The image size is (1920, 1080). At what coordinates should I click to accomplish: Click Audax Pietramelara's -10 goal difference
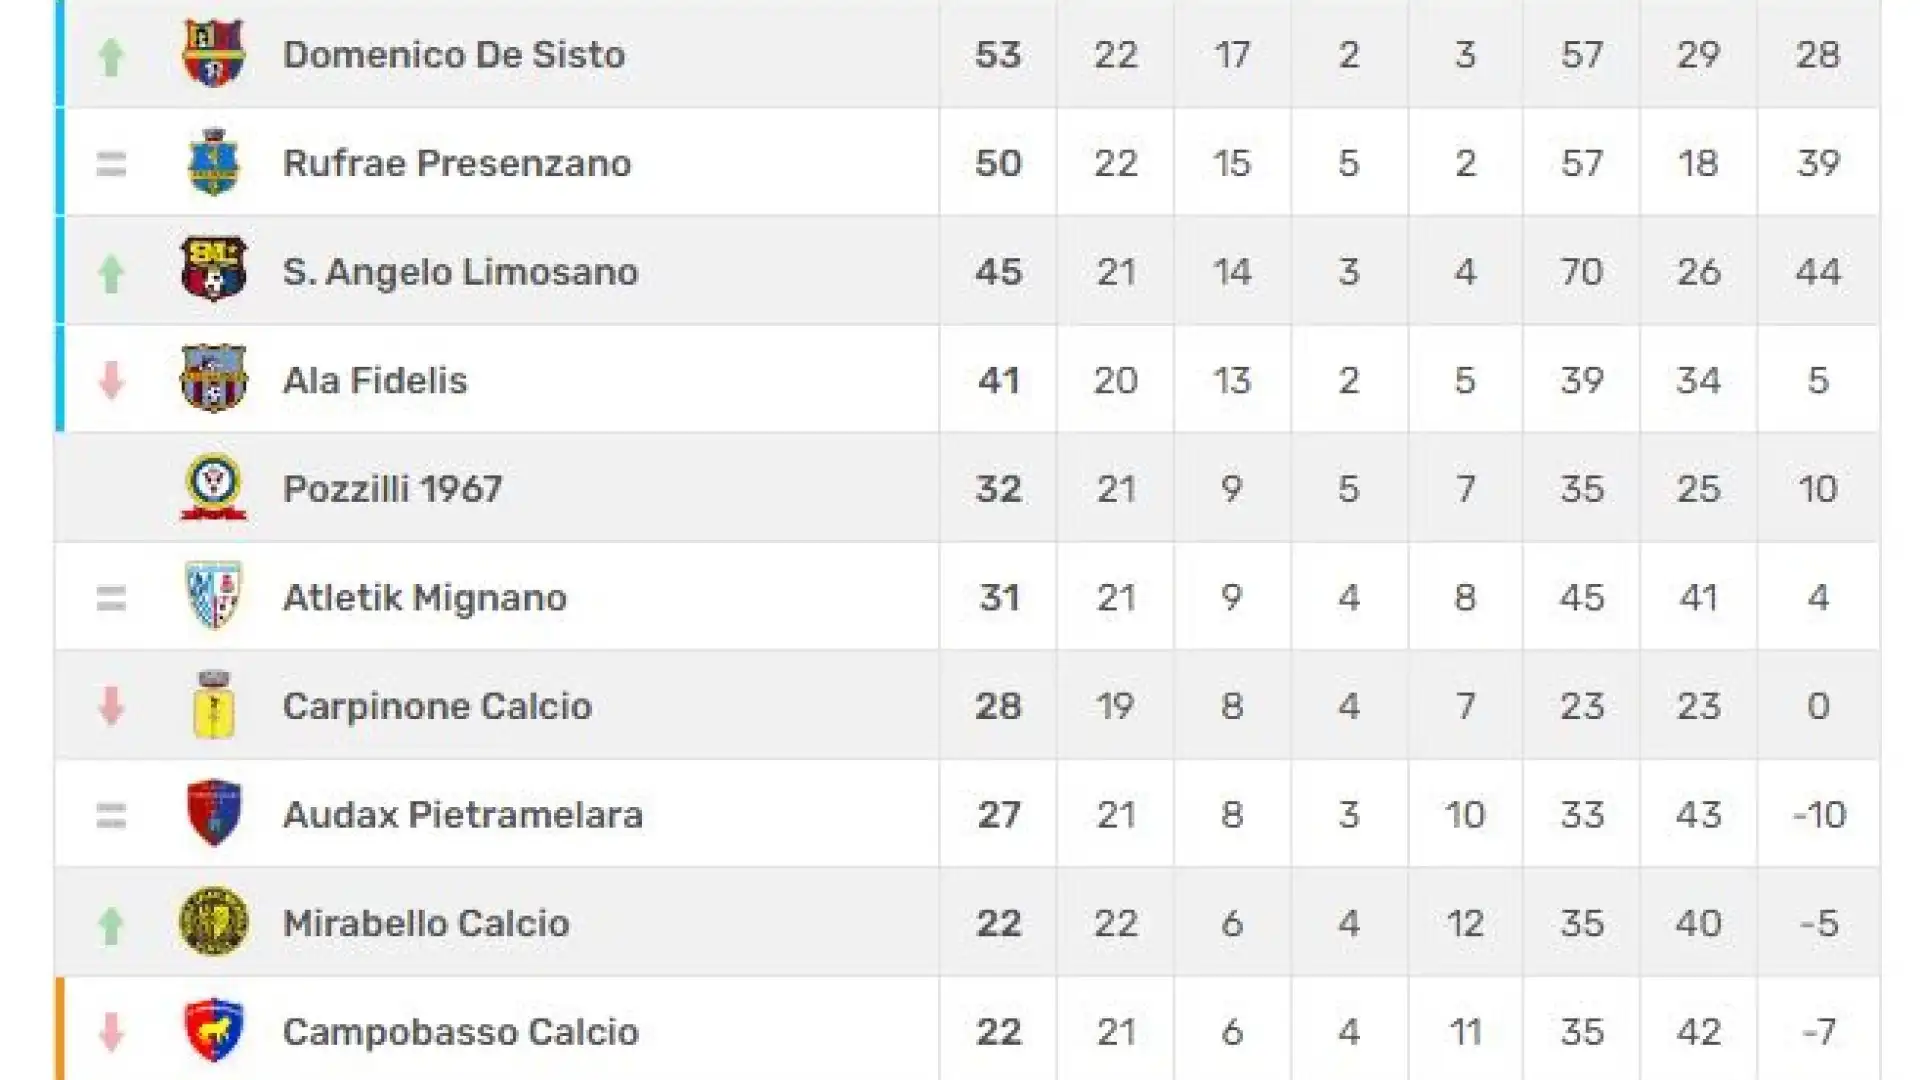pos(1819,815)
